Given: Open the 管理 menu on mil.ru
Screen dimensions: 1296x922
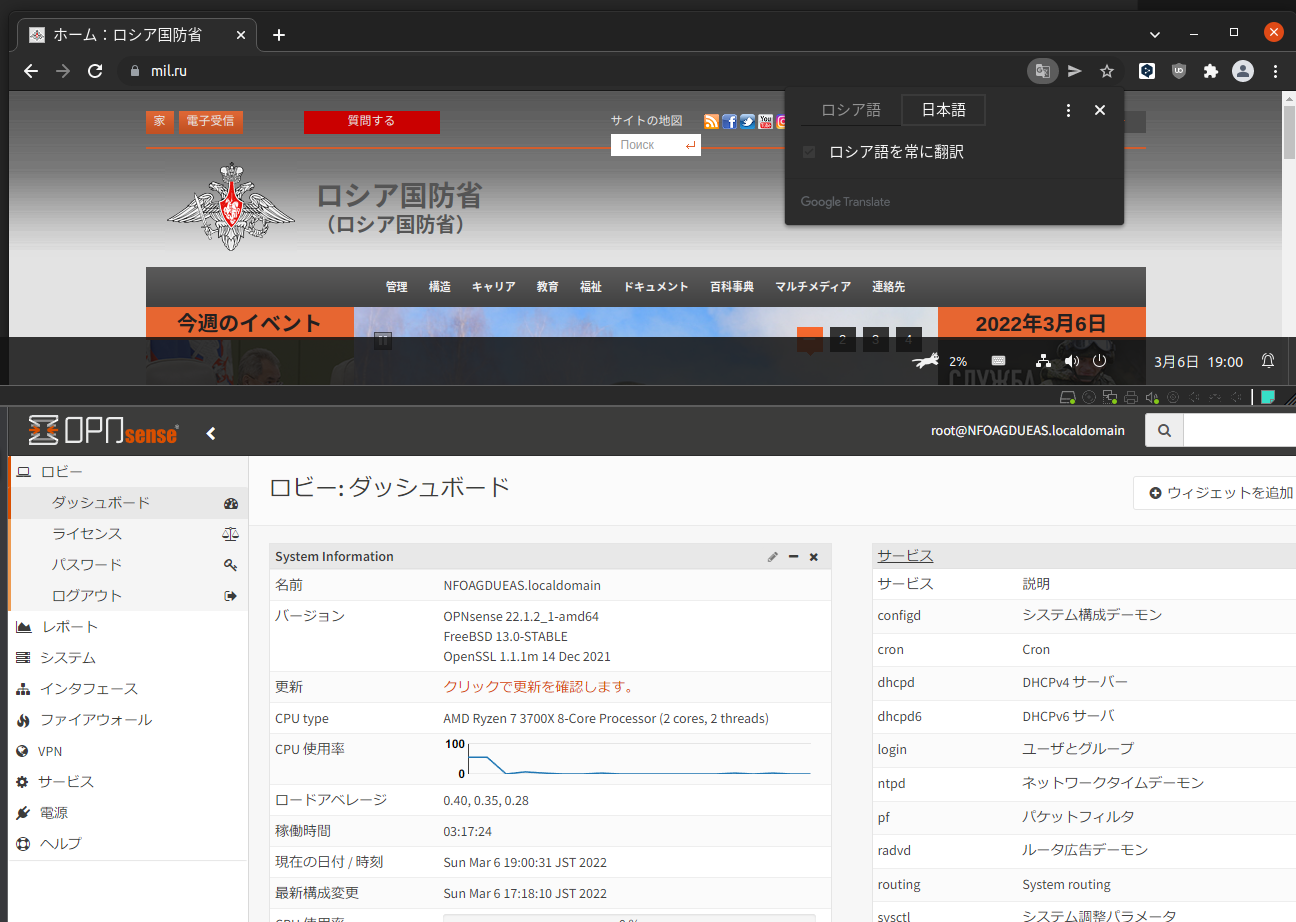Looking at the screenshot, I should [x=396, y=287].
